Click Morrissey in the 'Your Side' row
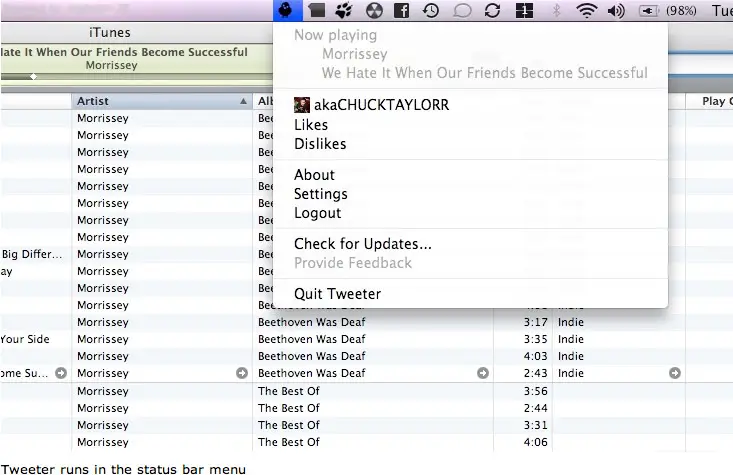733x475 pixels. point(102,339)
